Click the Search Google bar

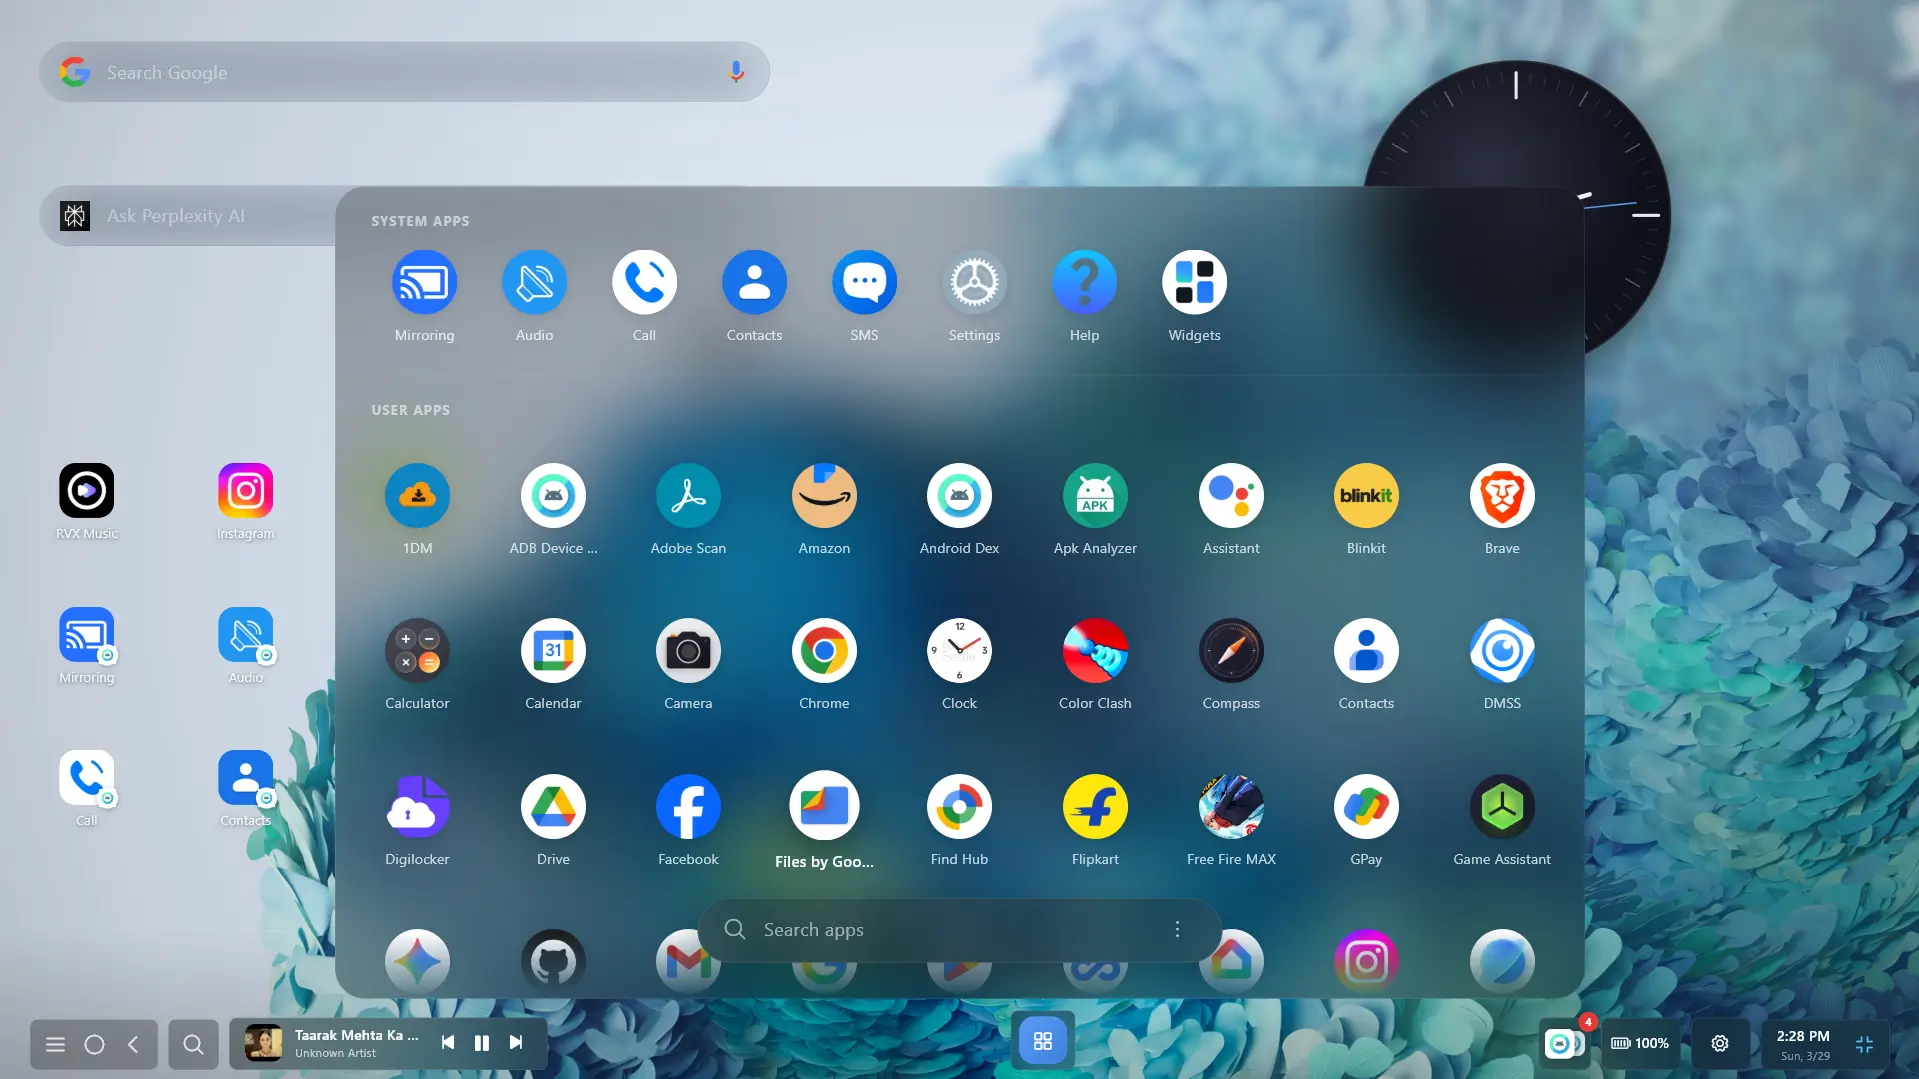[x=404, y=72]
